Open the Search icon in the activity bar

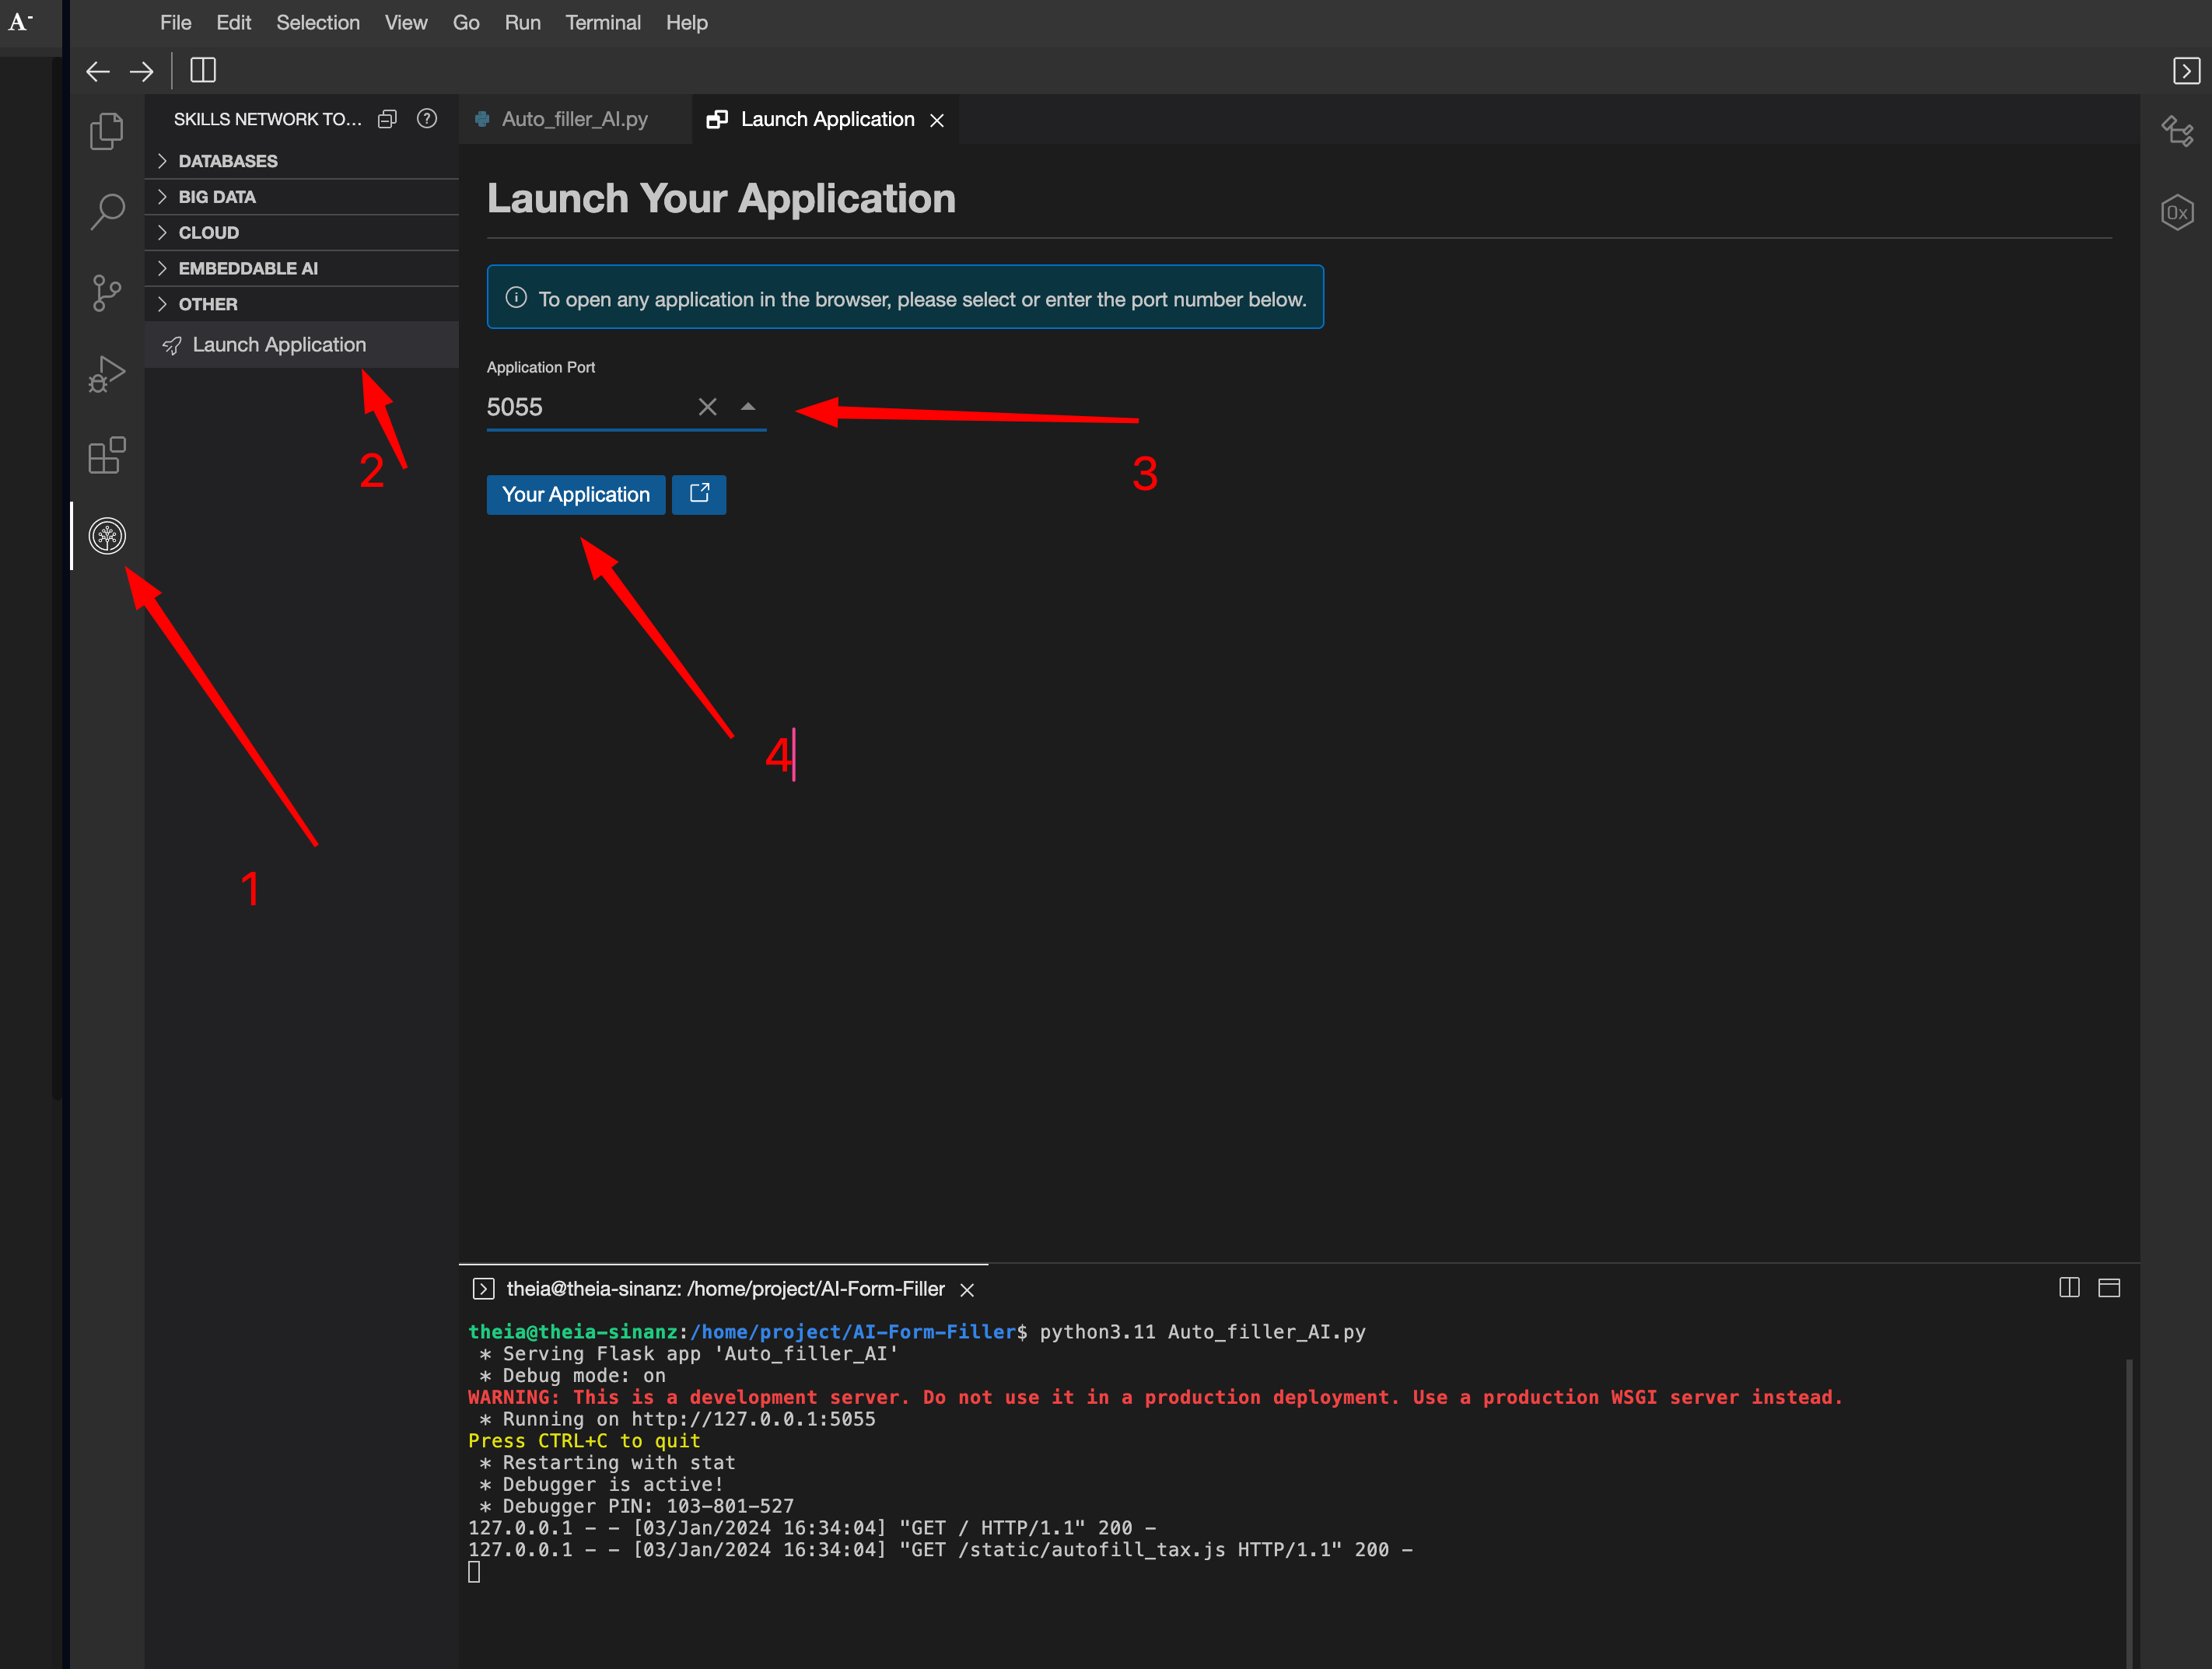(x=106, y=212)
